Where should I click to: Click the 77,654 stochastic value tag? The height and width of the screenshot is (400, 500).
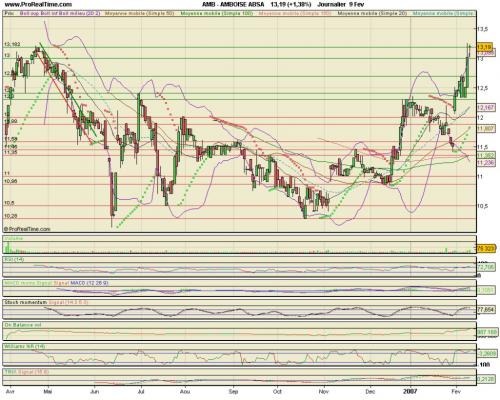(486, 309)
